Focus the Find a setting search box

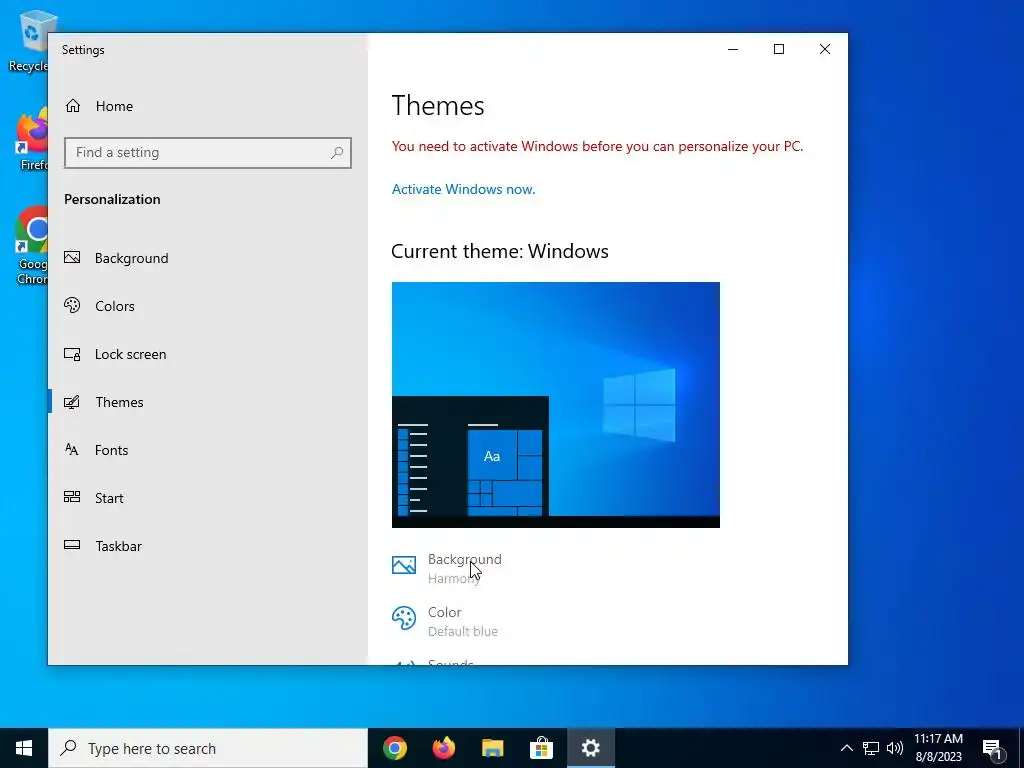tap(208, 153)
